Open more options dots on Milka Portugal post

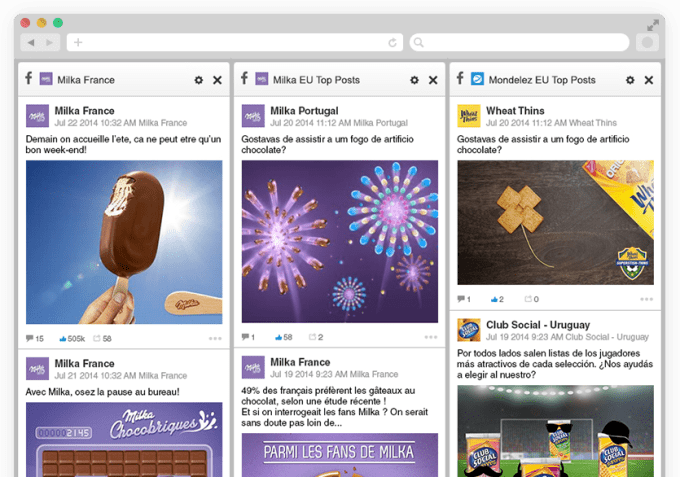pos(431,337)
